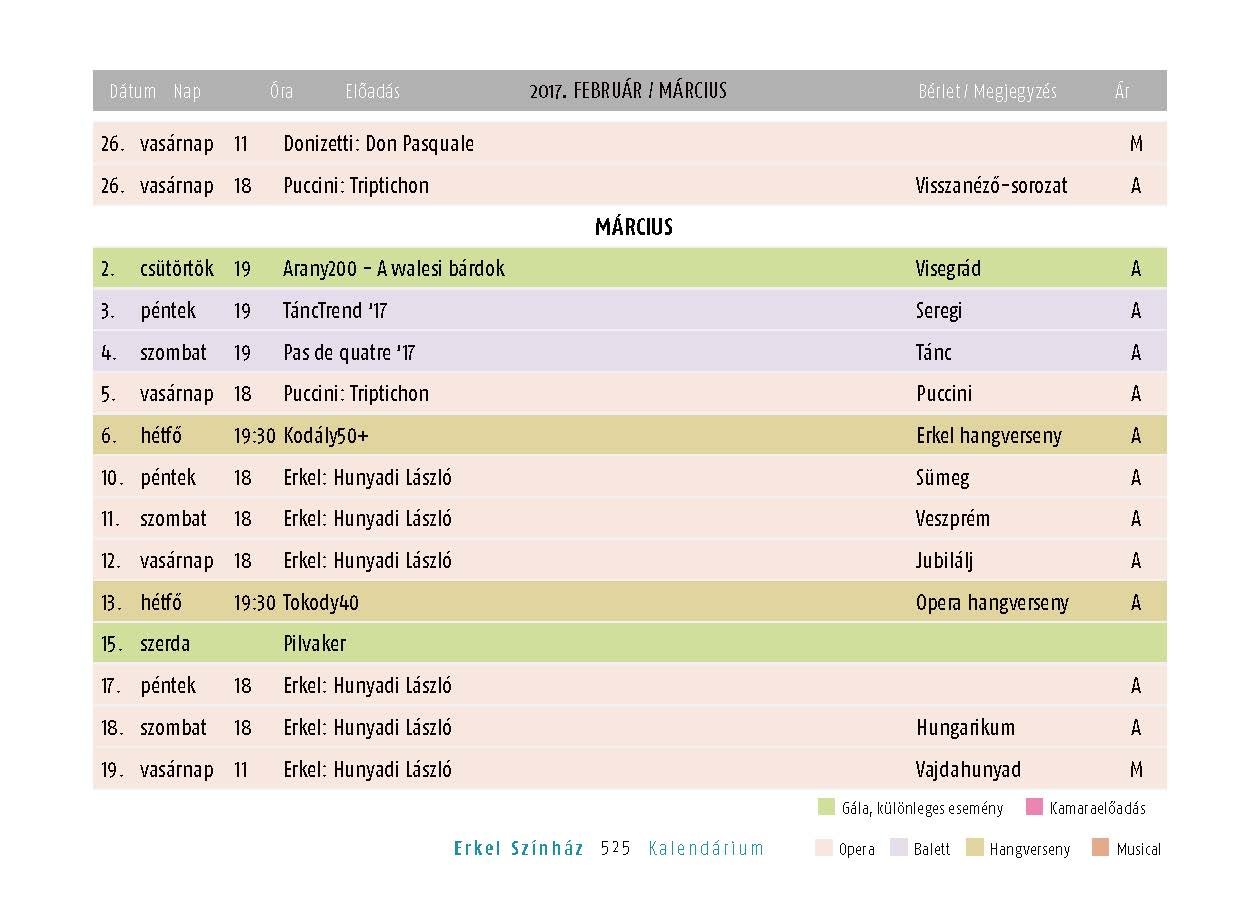Click the "Nap" column header
The image size is (1260, 906).
coord(187,91)
